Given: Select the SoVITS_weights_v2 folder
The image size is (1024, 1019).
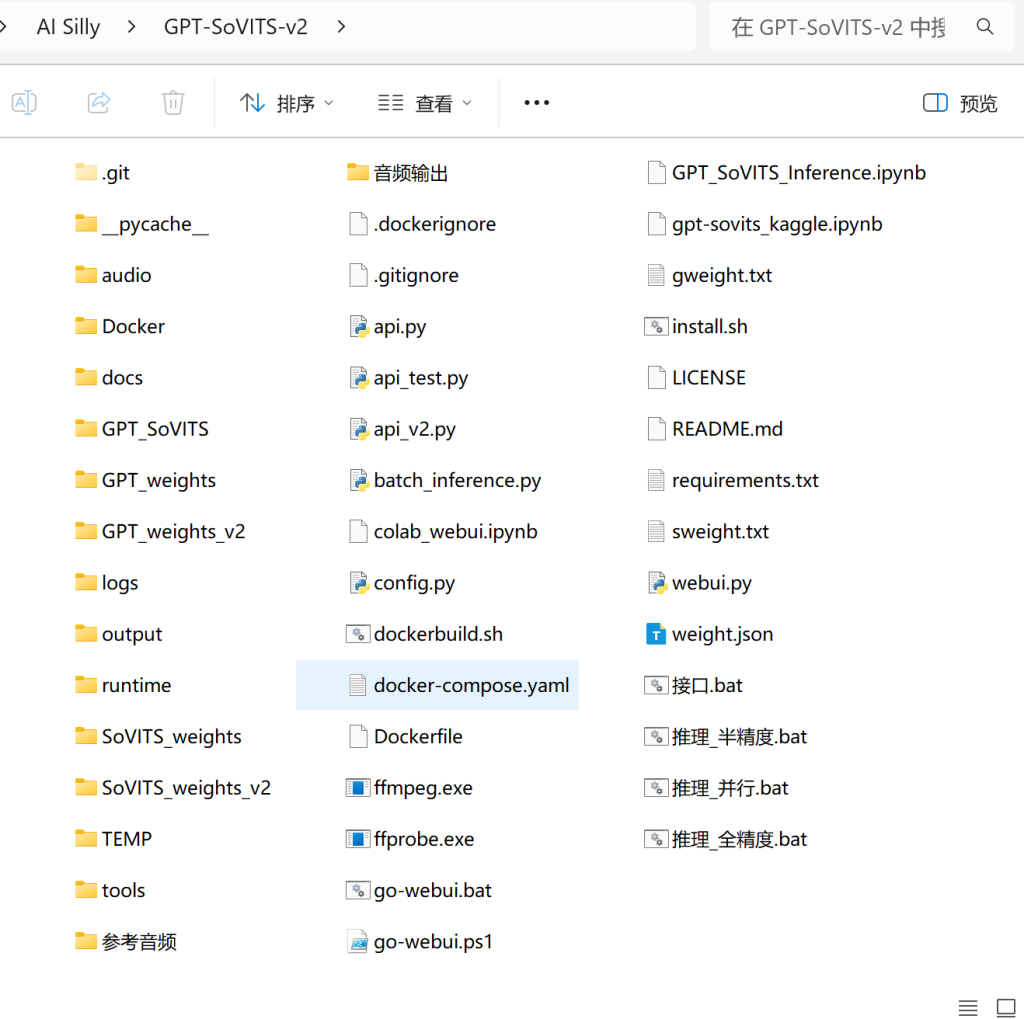Looking at the screenshot, I should (173, 788).
